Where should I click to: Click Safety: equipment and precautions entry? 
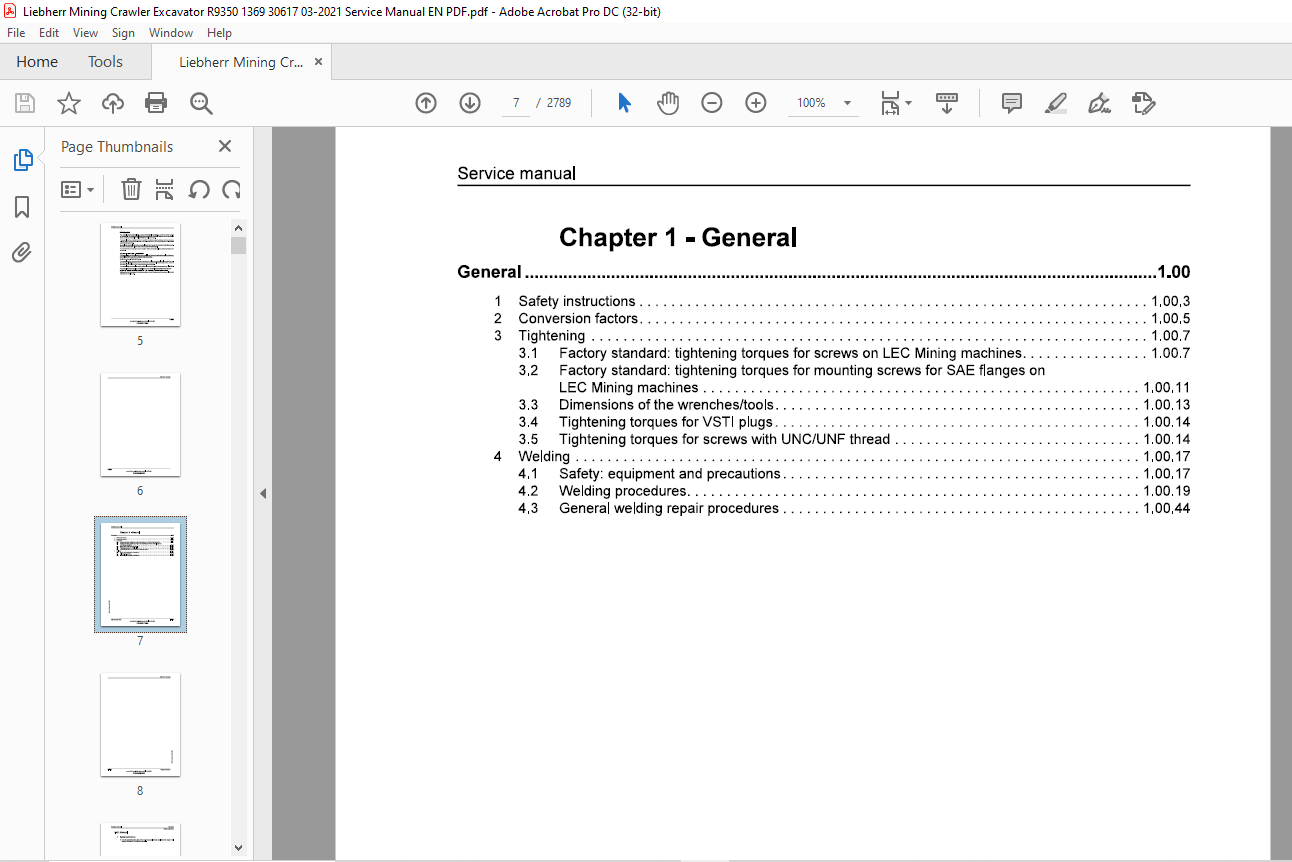pos(670,474)
